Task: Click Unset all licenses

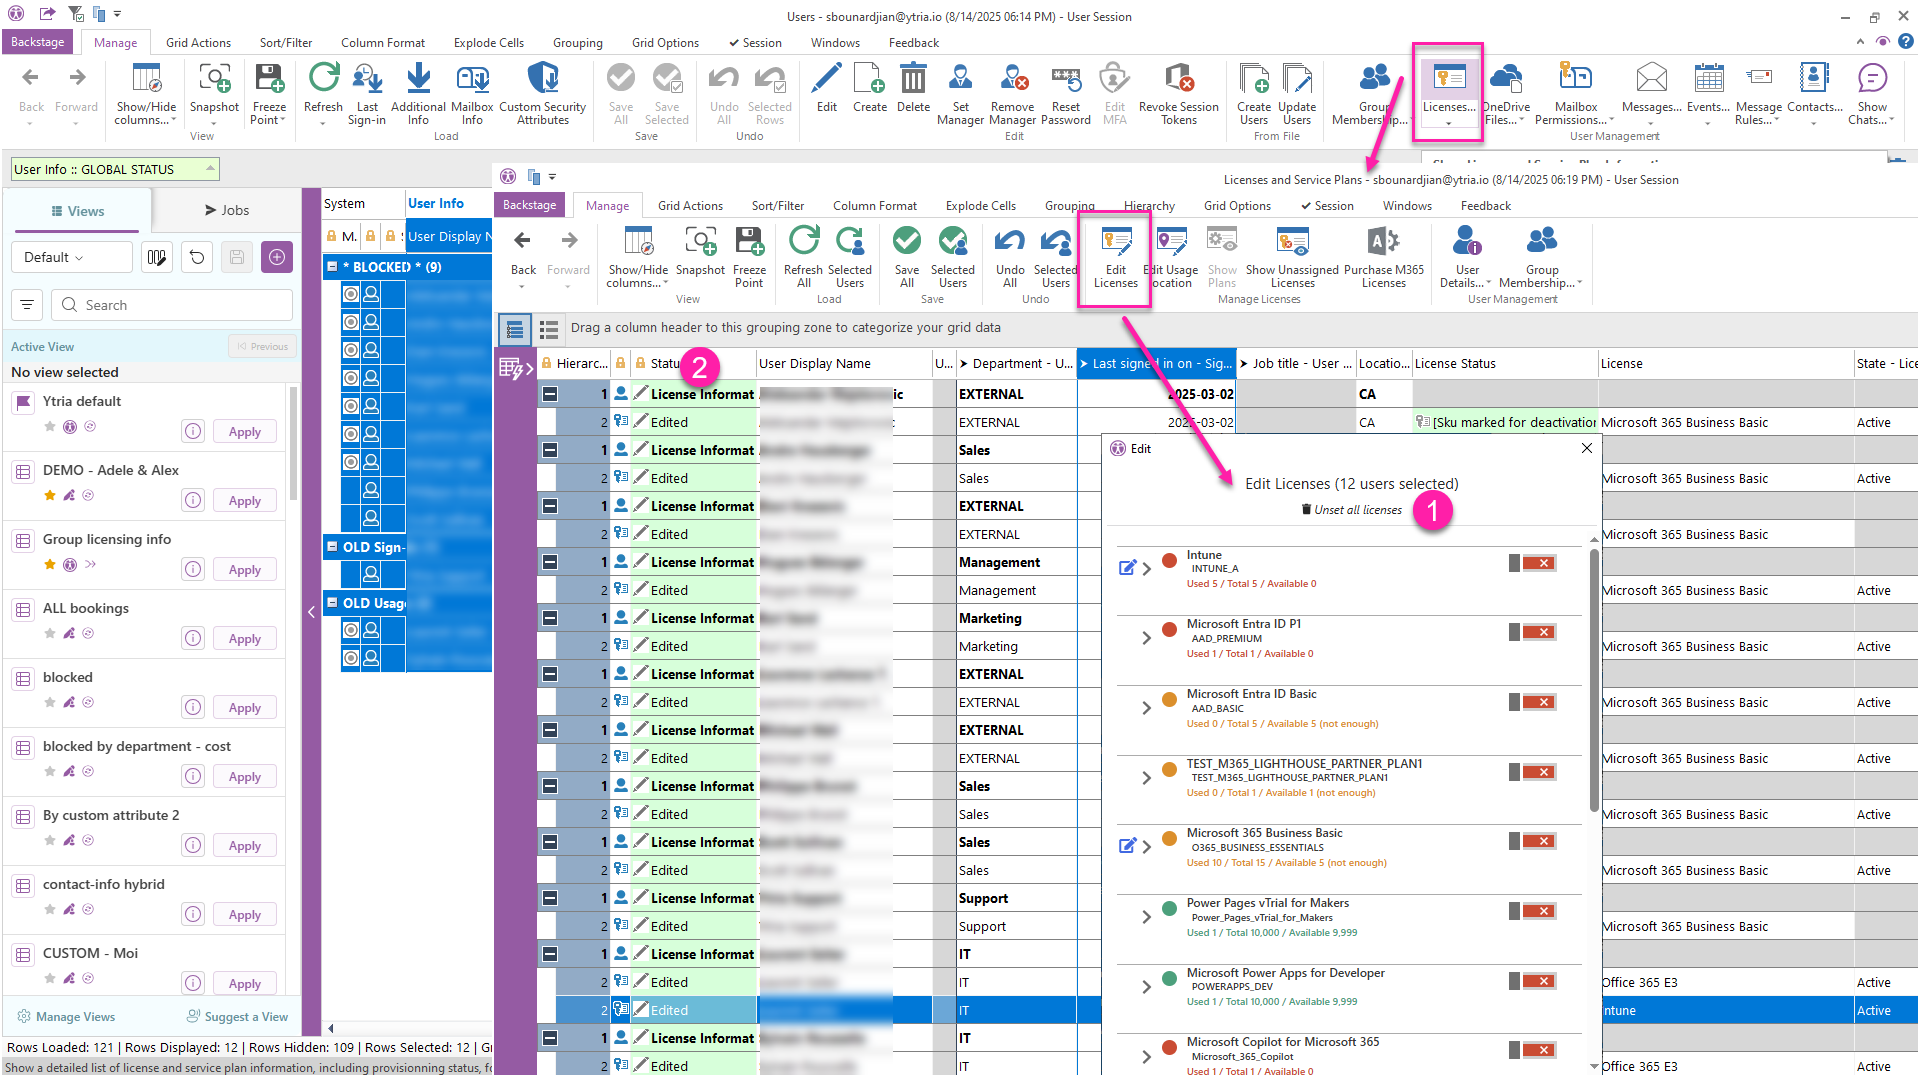Action: point(1351,510)
